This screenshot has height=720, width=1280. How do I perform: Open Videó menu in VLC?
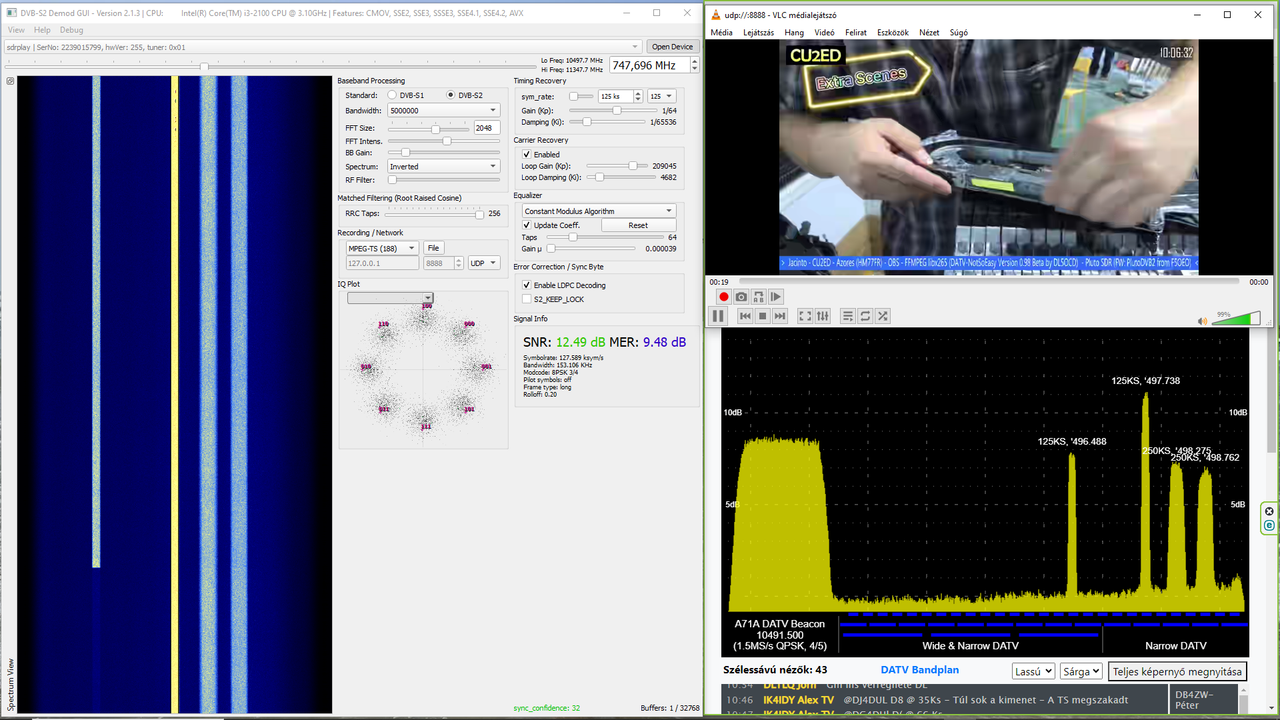pos(824,33)
